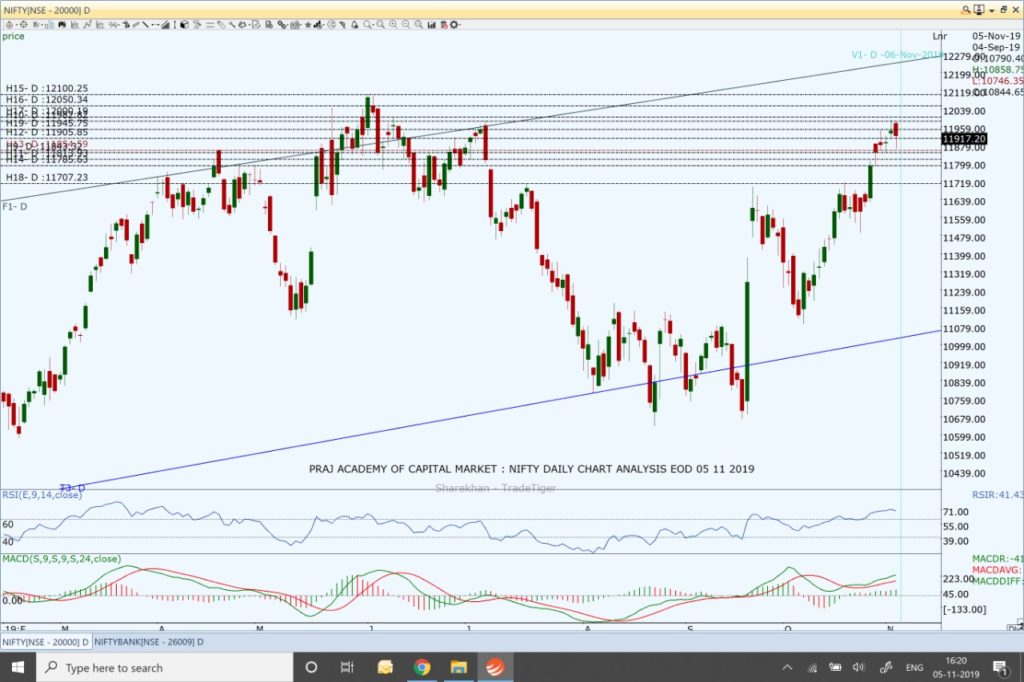The width and height of the screenshot is (1024, 682).
Task: Click the RSI(E,9,14,close) indicator title
Action: [x=42, y=495]
